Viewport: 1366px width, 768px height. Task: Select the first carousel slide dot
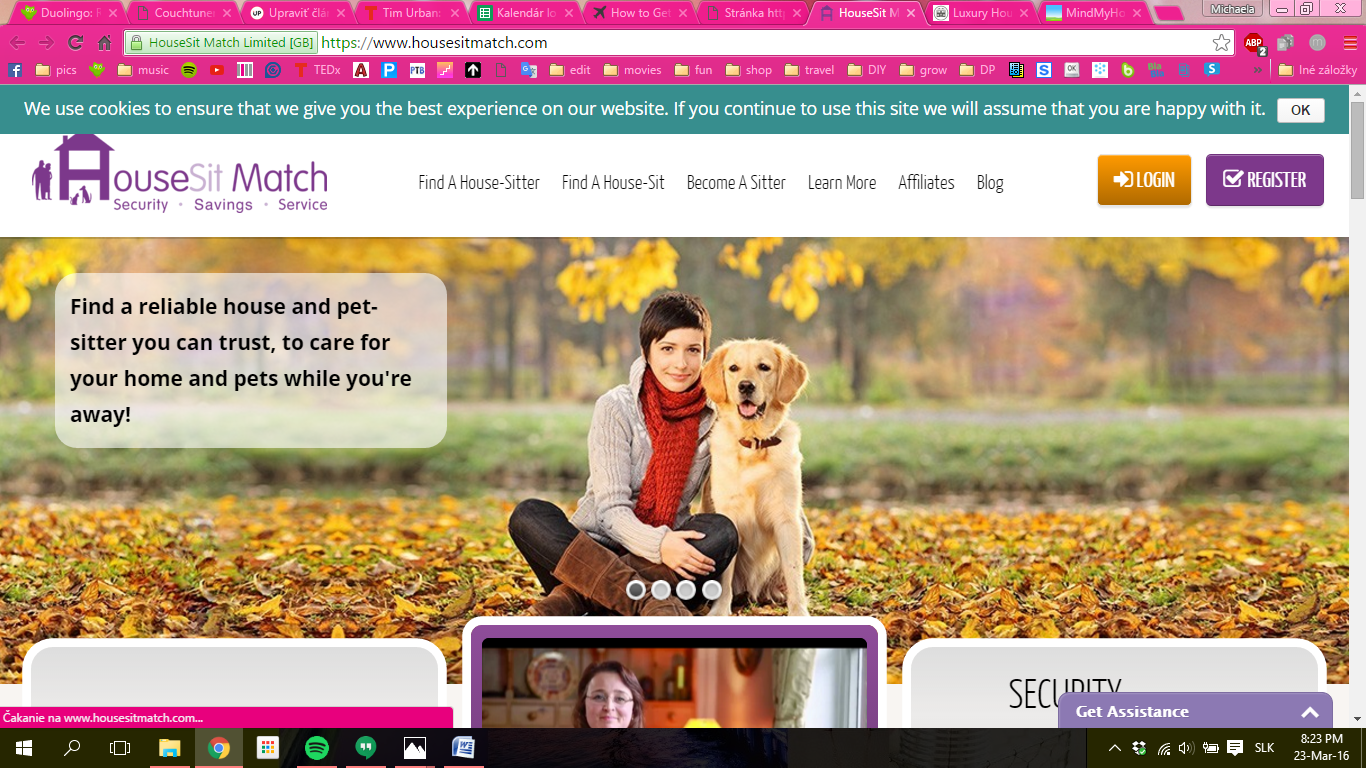(636, 590)
